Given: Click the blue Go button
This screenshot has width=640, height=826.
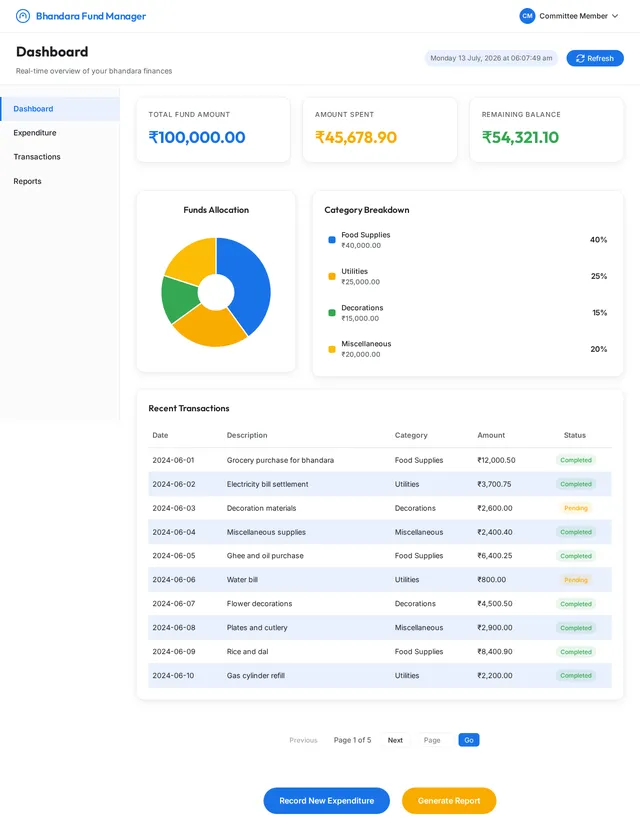Looking at the screenshot, I should (469, 740).
